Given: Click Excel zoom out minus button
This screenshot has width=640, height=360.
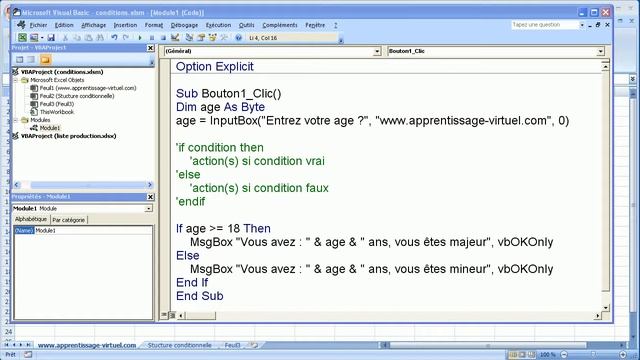Looking at the screenshot, I should tap(564, 354).
